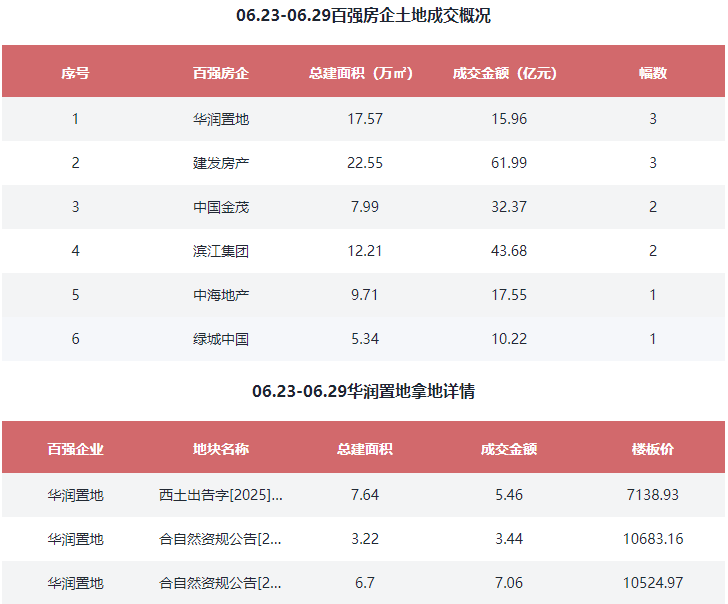Click the 楼板价 column header
This screenshot has width=728, height=604.
point(653,449)
